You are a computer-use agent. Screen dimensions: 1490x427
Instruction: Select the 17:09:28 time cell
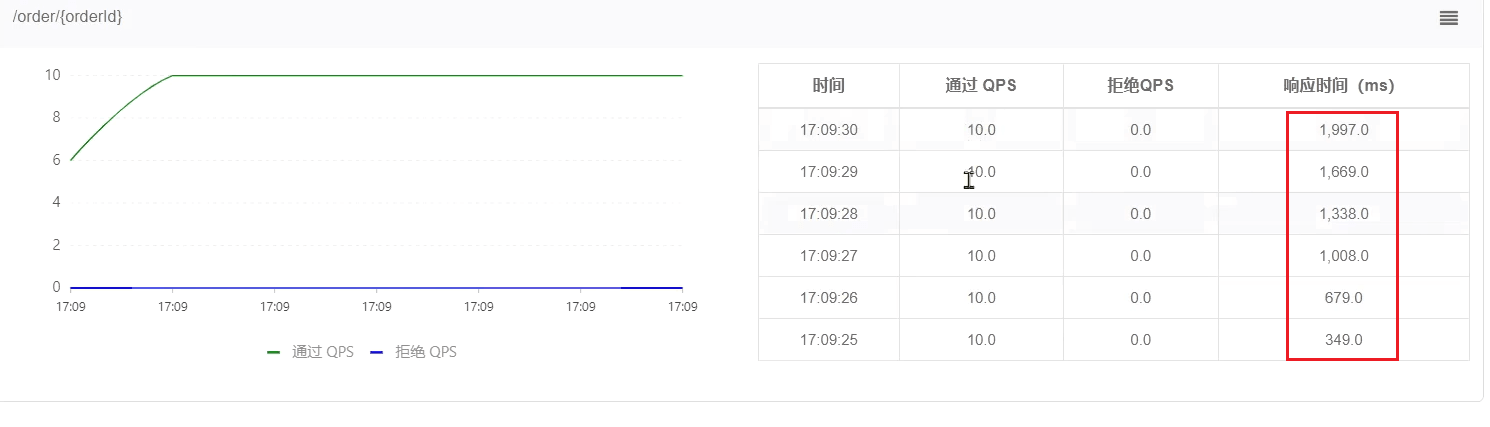pos(828,214)
